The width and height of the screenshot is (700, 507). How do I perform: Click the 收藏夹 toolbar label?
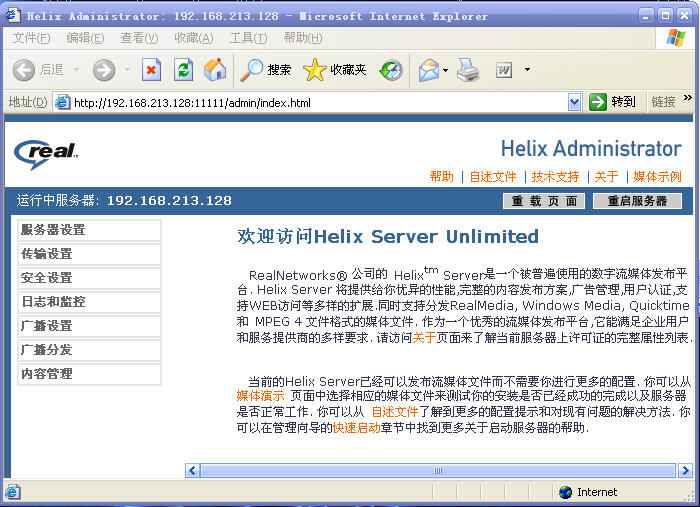click(x=348, y=70)
